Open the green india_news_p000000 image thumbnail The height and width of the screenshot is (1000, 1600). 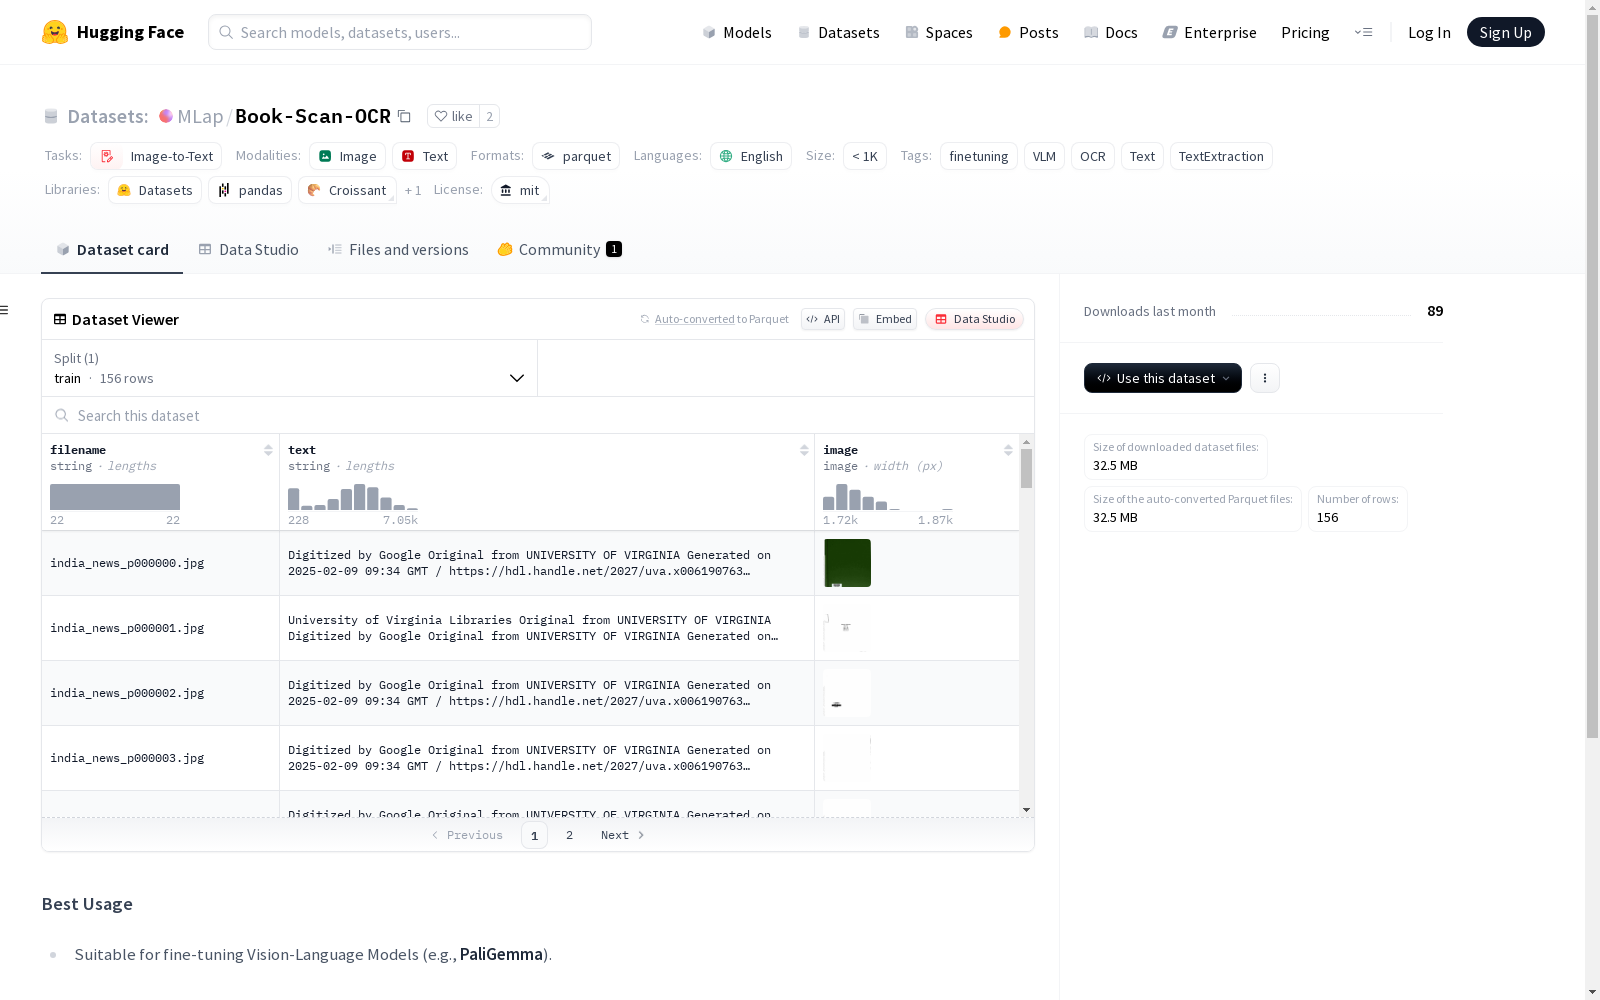[x=847, y=563]
